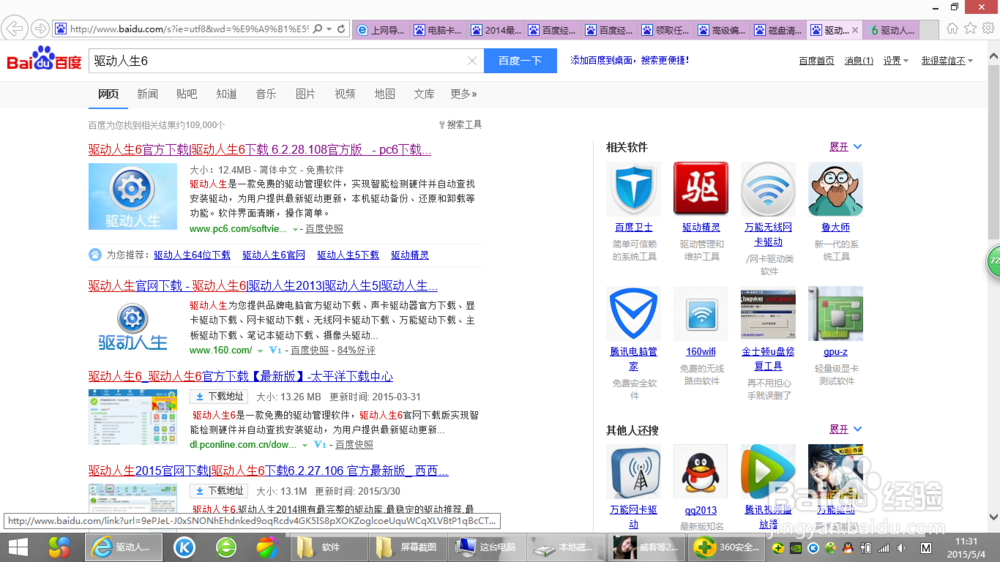Open the Windows Start button

pos(18,547)
